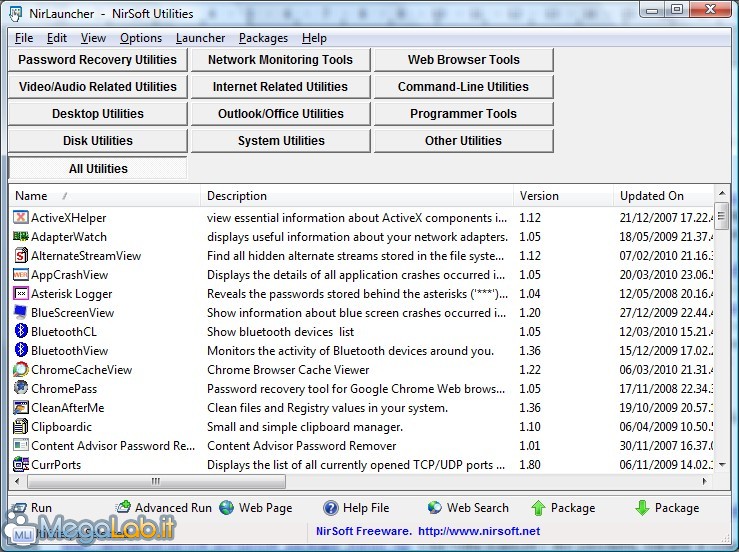This screenshot has height=552, width=739.
Task: Show Desktop Utilities category
Action: [98, 114]
